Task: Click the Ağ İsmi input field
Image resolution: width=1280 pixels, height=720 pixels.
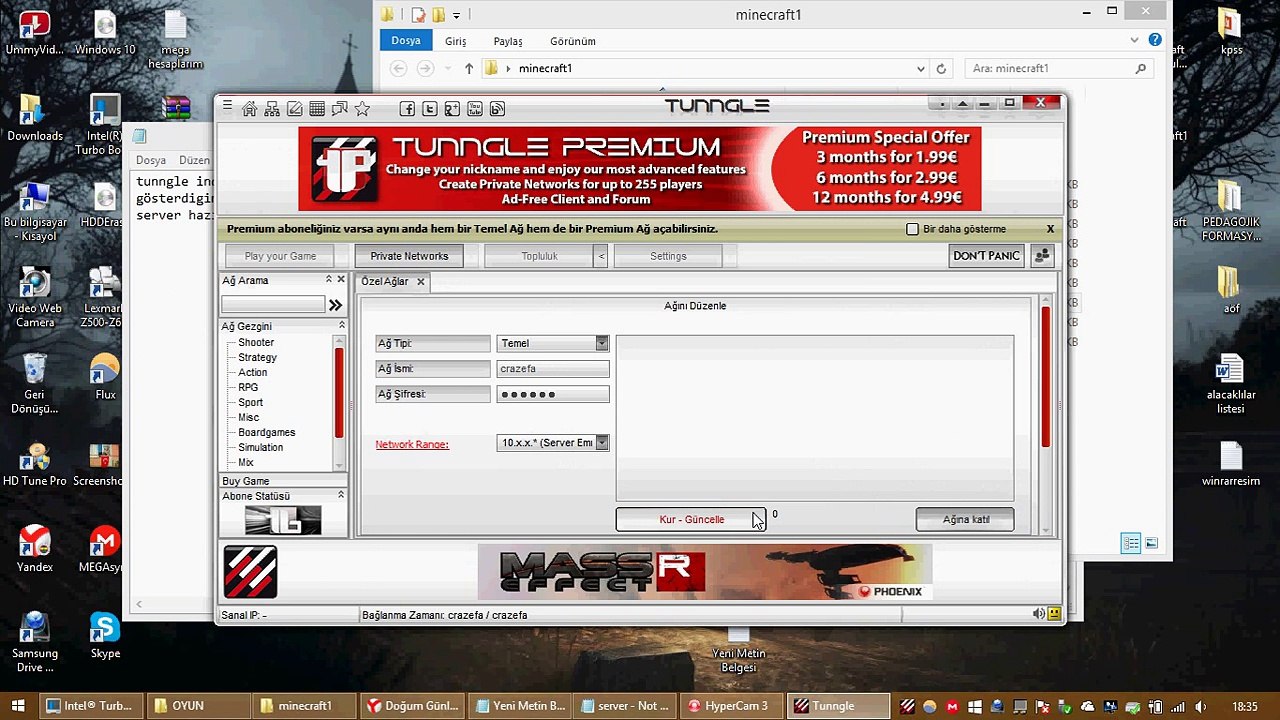Action: [x=553, y=369]
